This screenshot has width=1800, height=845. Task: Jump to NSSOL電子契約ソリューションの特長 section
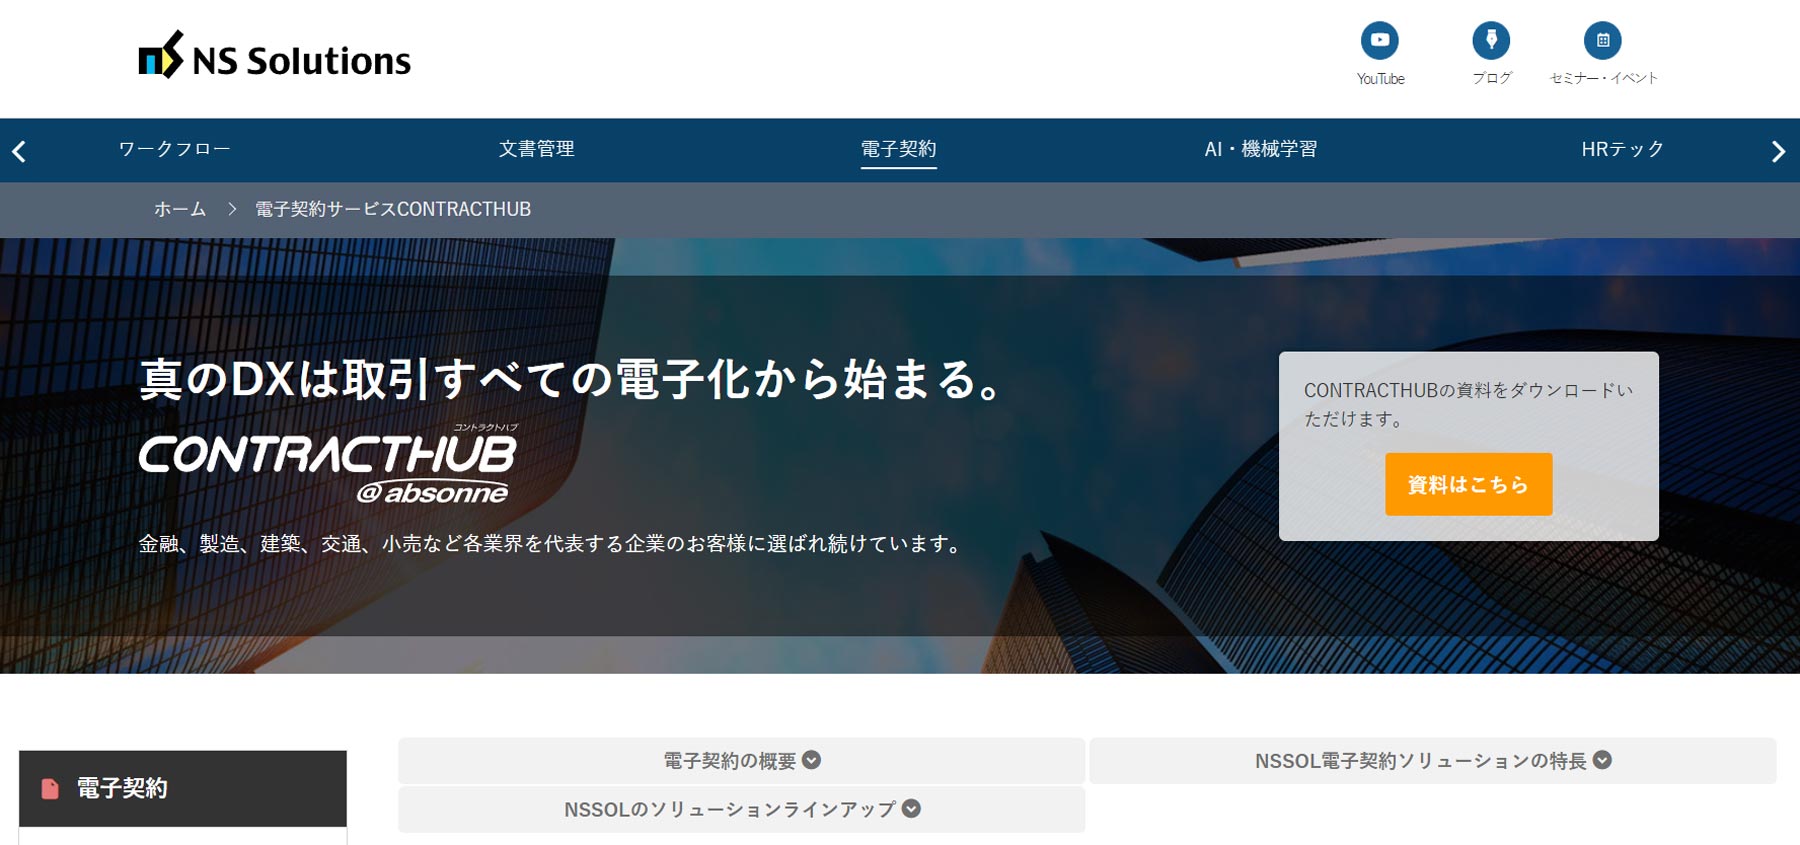point(1433,761)
